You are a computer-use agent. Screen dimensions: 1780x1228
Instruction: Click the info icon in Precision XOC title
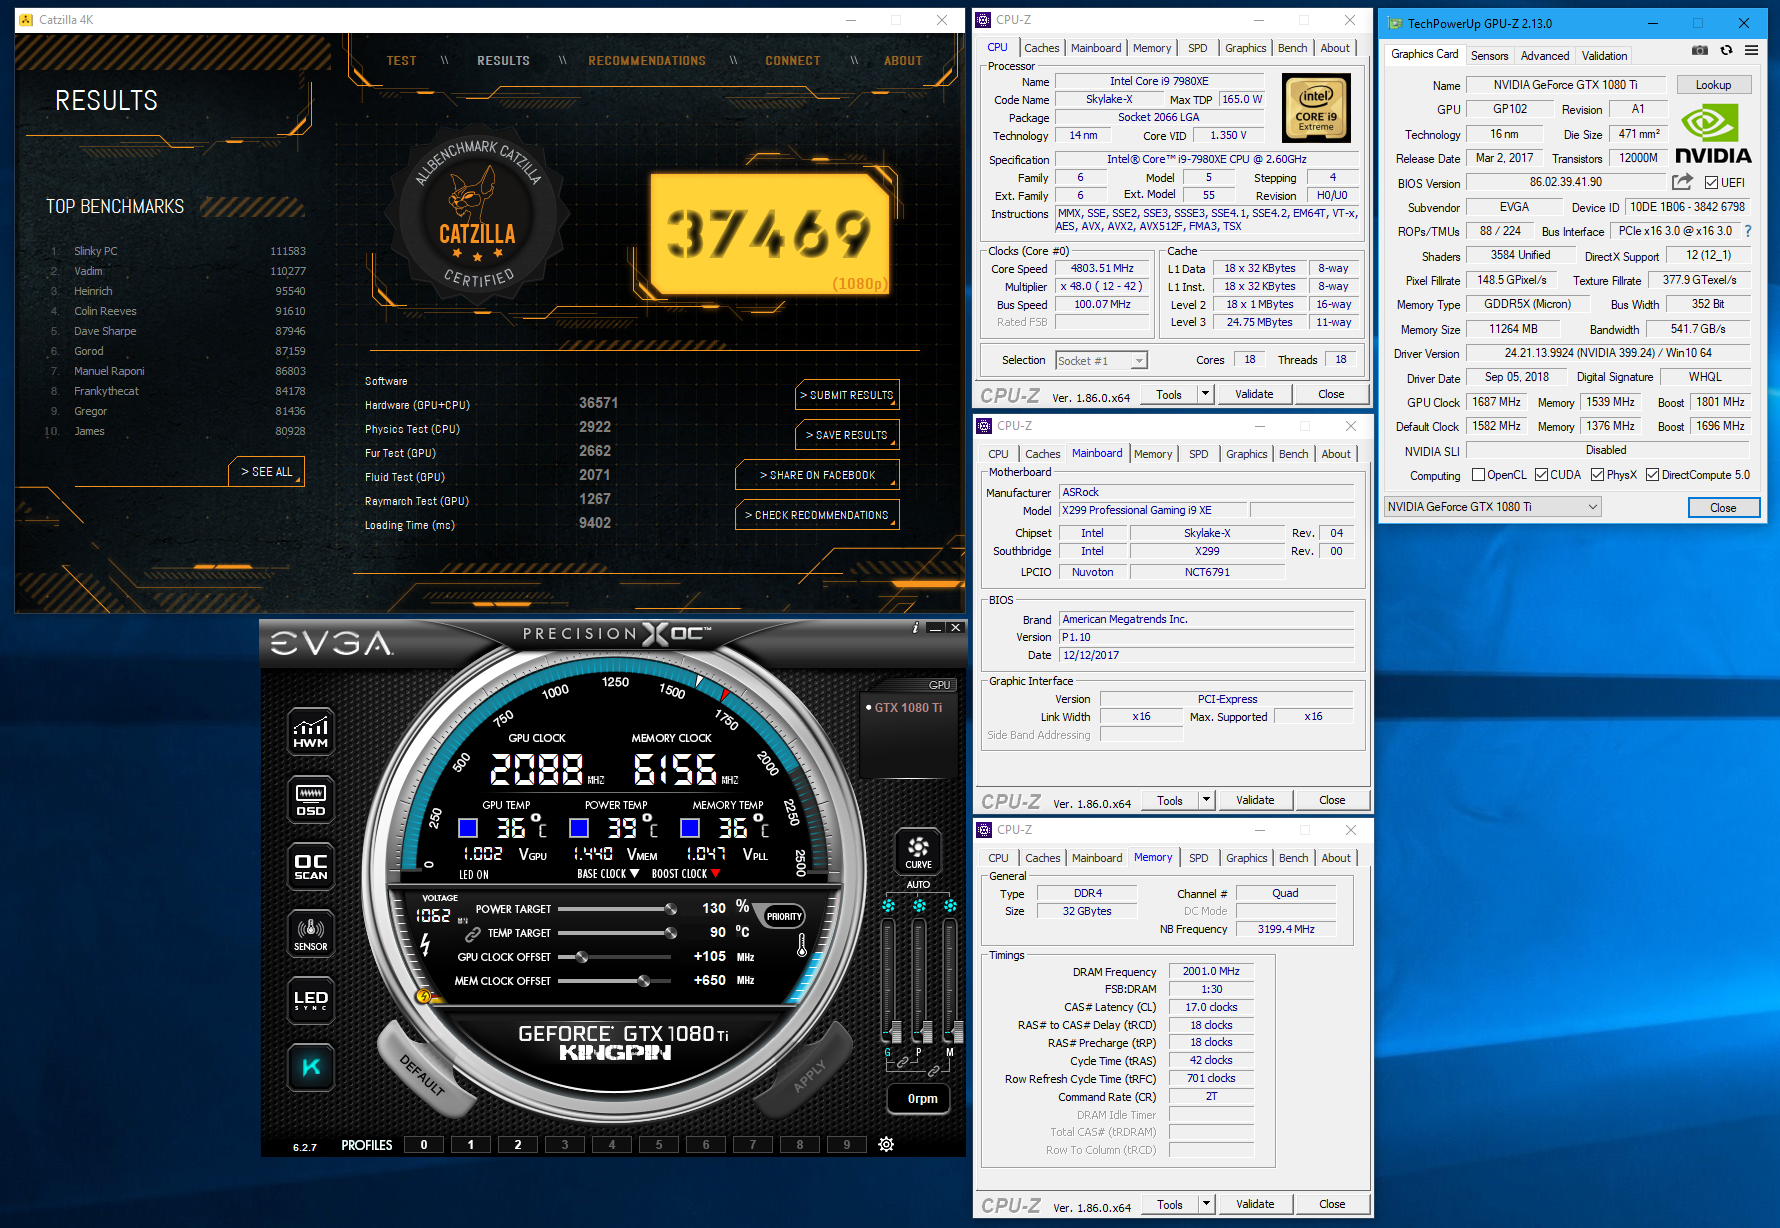(x=915, y=628)
